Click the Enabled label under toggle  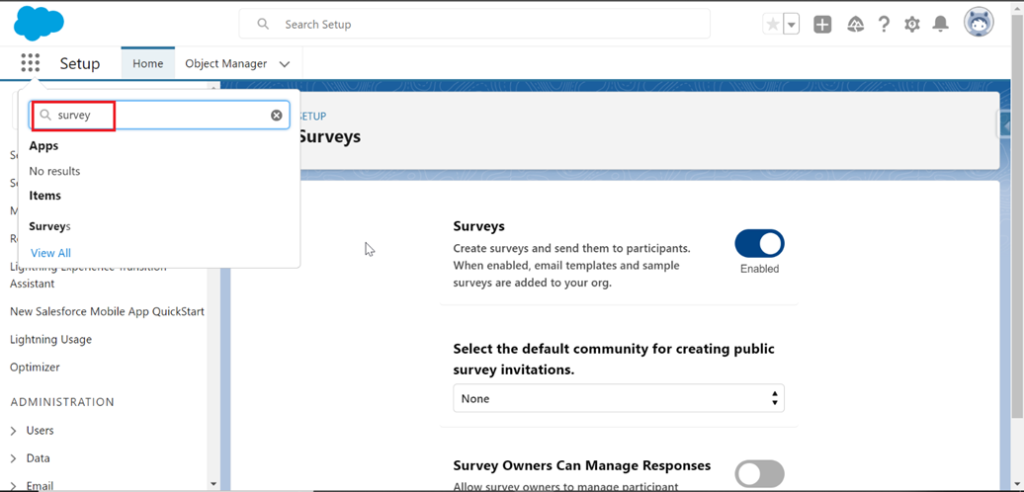click(x=760, y=269)
